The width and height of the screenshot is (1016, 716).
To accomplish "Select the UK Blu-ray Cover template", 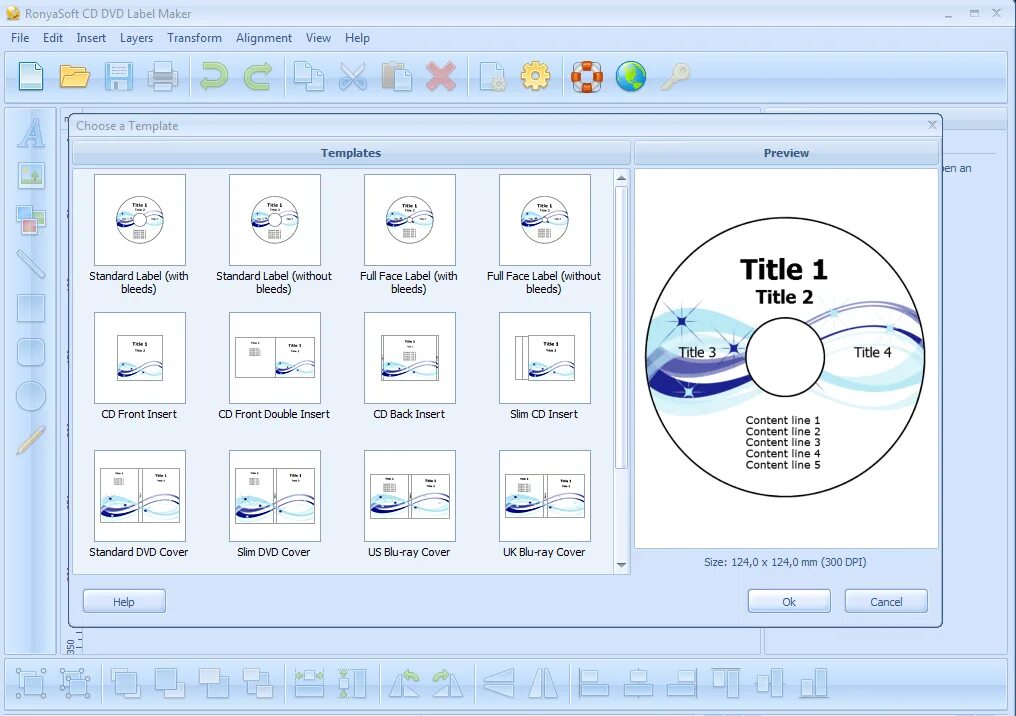I will pyautogui.click(x=544, y=504).
